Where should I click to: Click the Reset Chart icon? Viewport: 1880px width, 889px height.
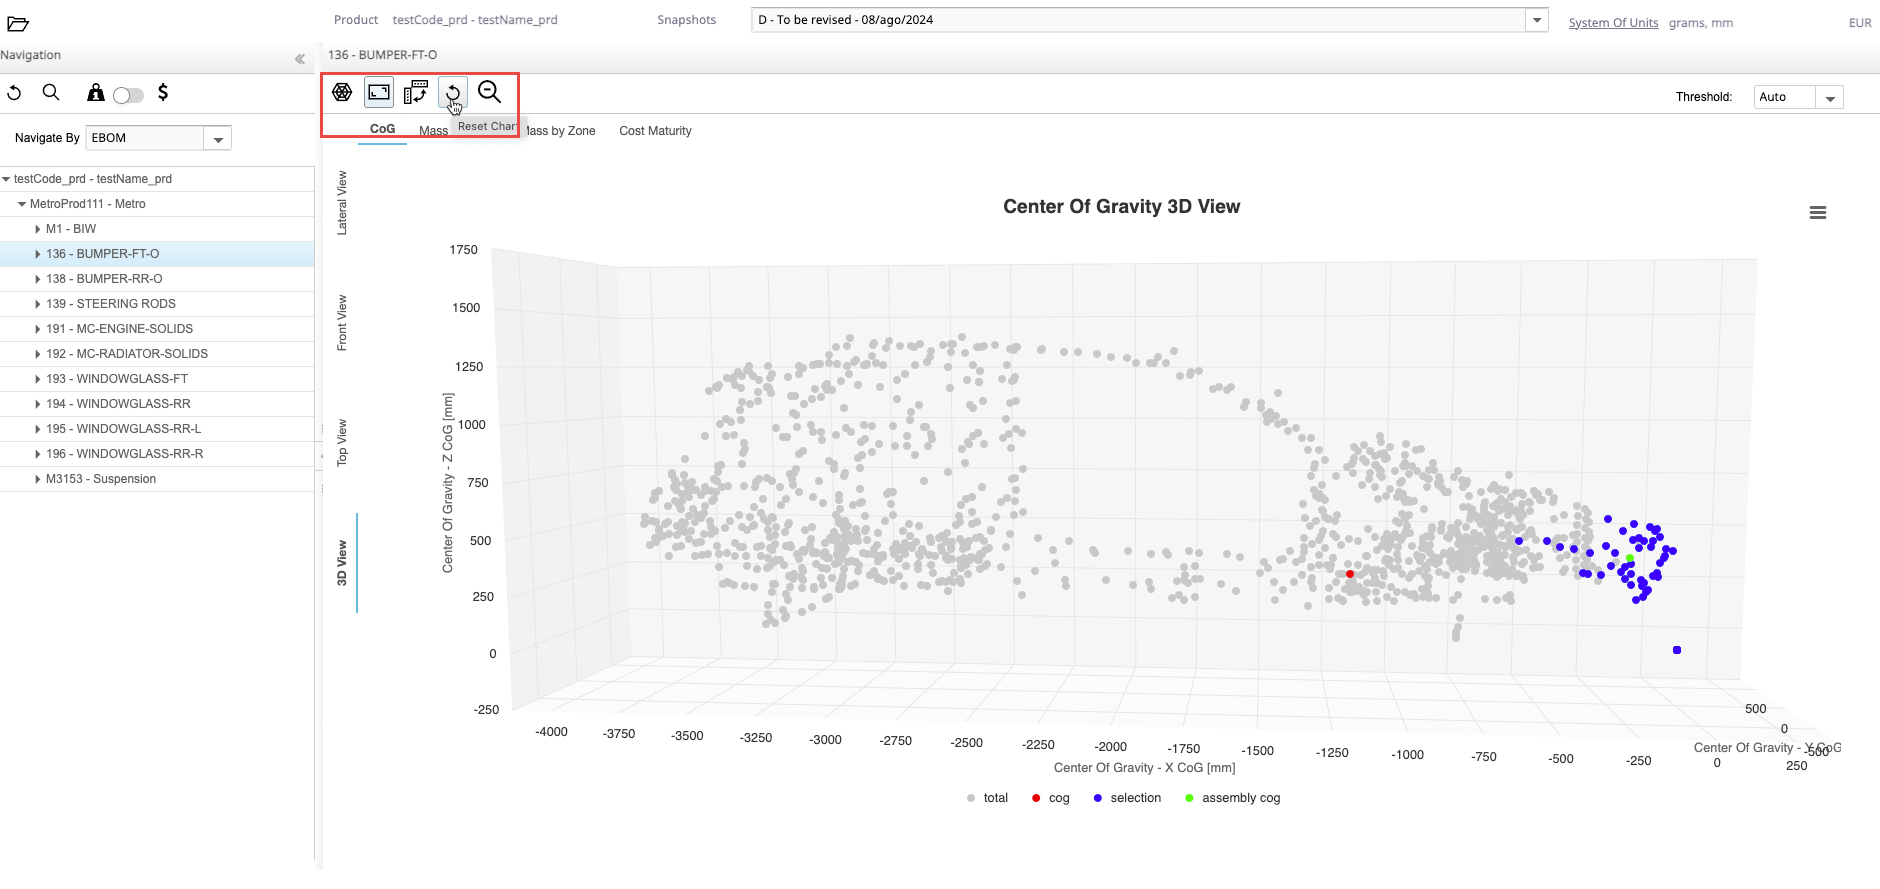click(x=453, y=93)
